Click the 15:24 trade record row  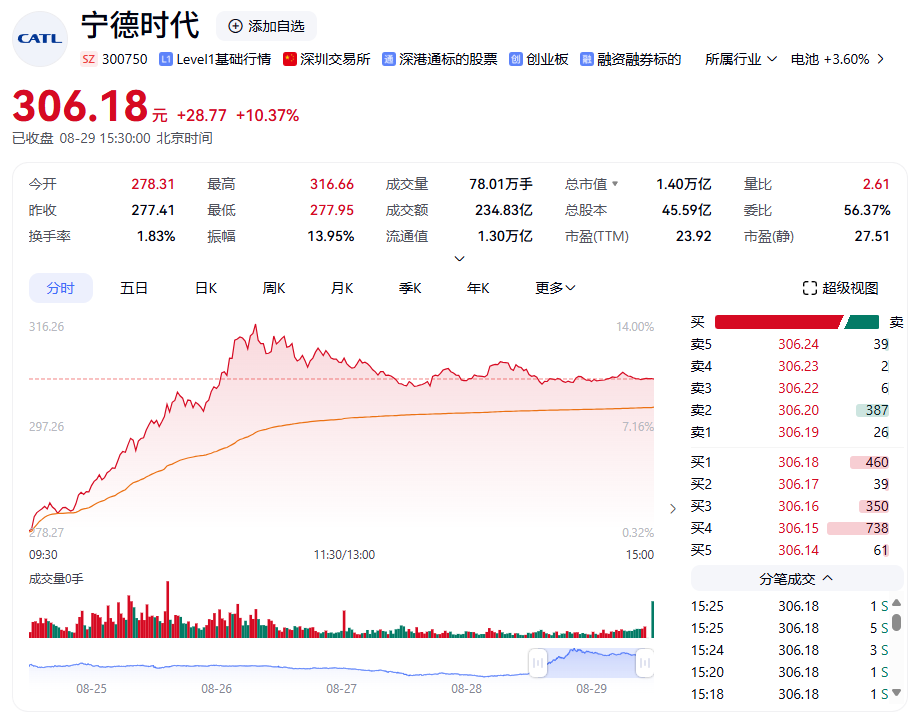(x=790, y=650)
